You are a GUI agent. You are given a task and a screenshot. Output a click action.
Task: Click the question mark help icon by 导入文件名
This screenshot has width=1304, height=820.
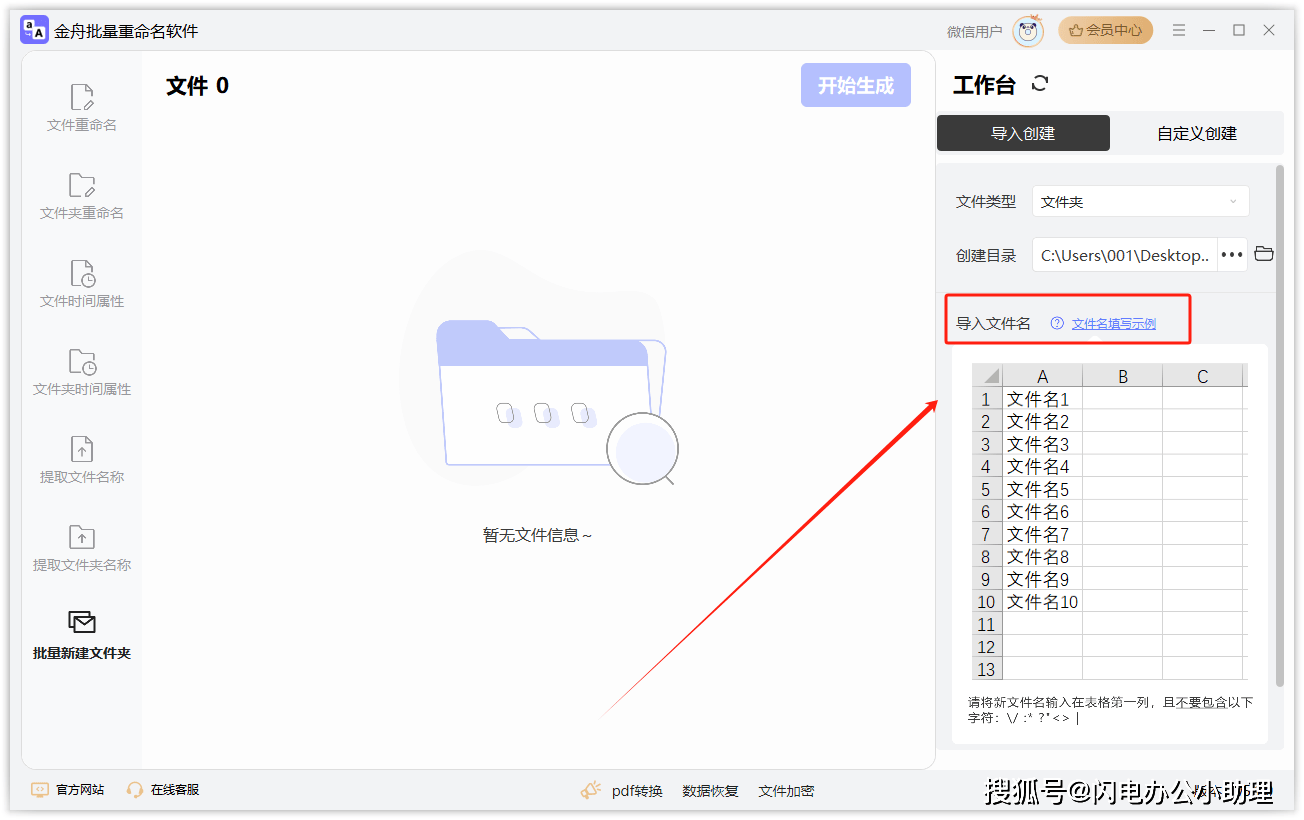[1057, 323]
